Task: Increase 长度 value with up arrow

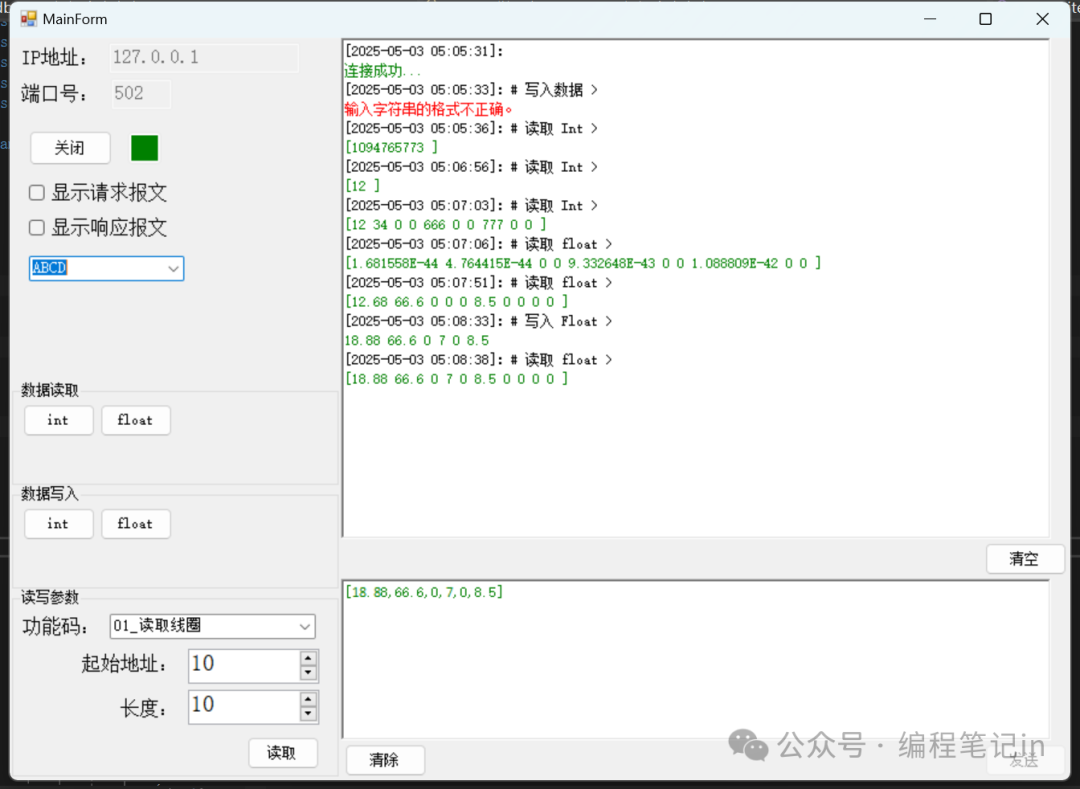Action: pyautogui.click(x=309, y=698)
